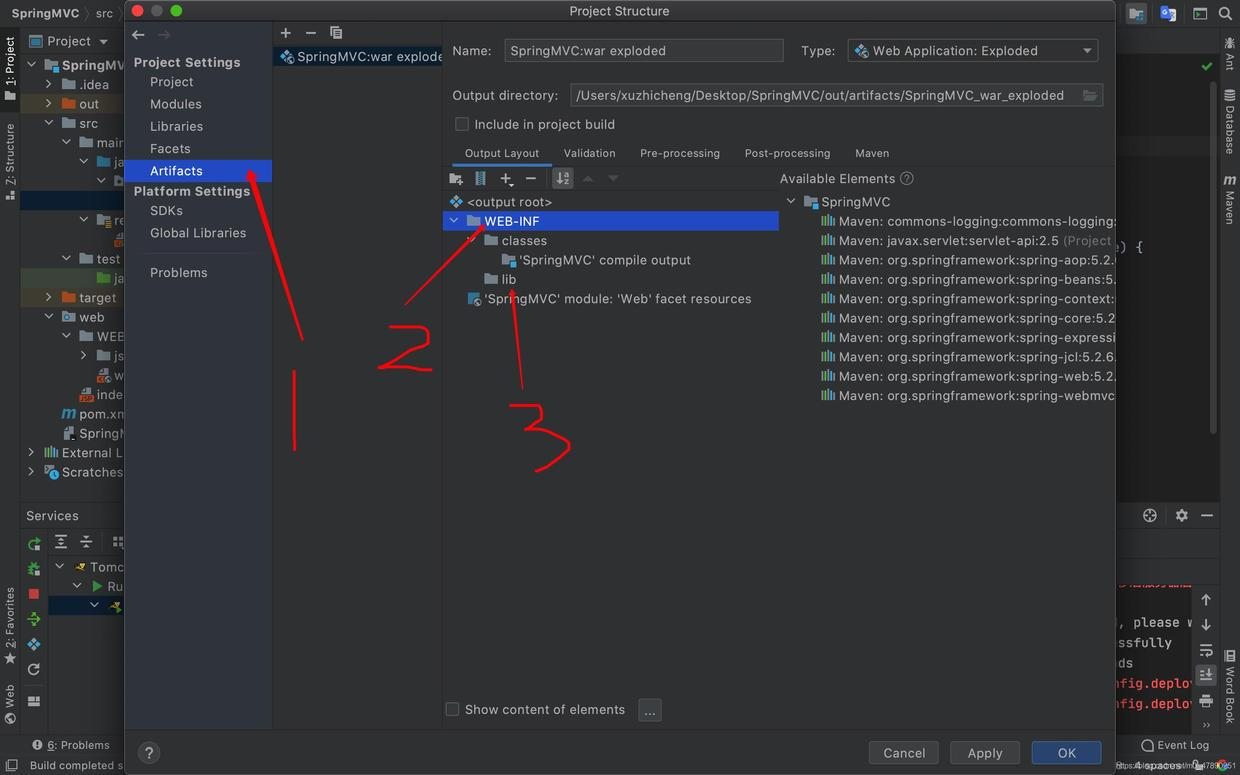Expand all services in Services toolbar

coord(61,542)
